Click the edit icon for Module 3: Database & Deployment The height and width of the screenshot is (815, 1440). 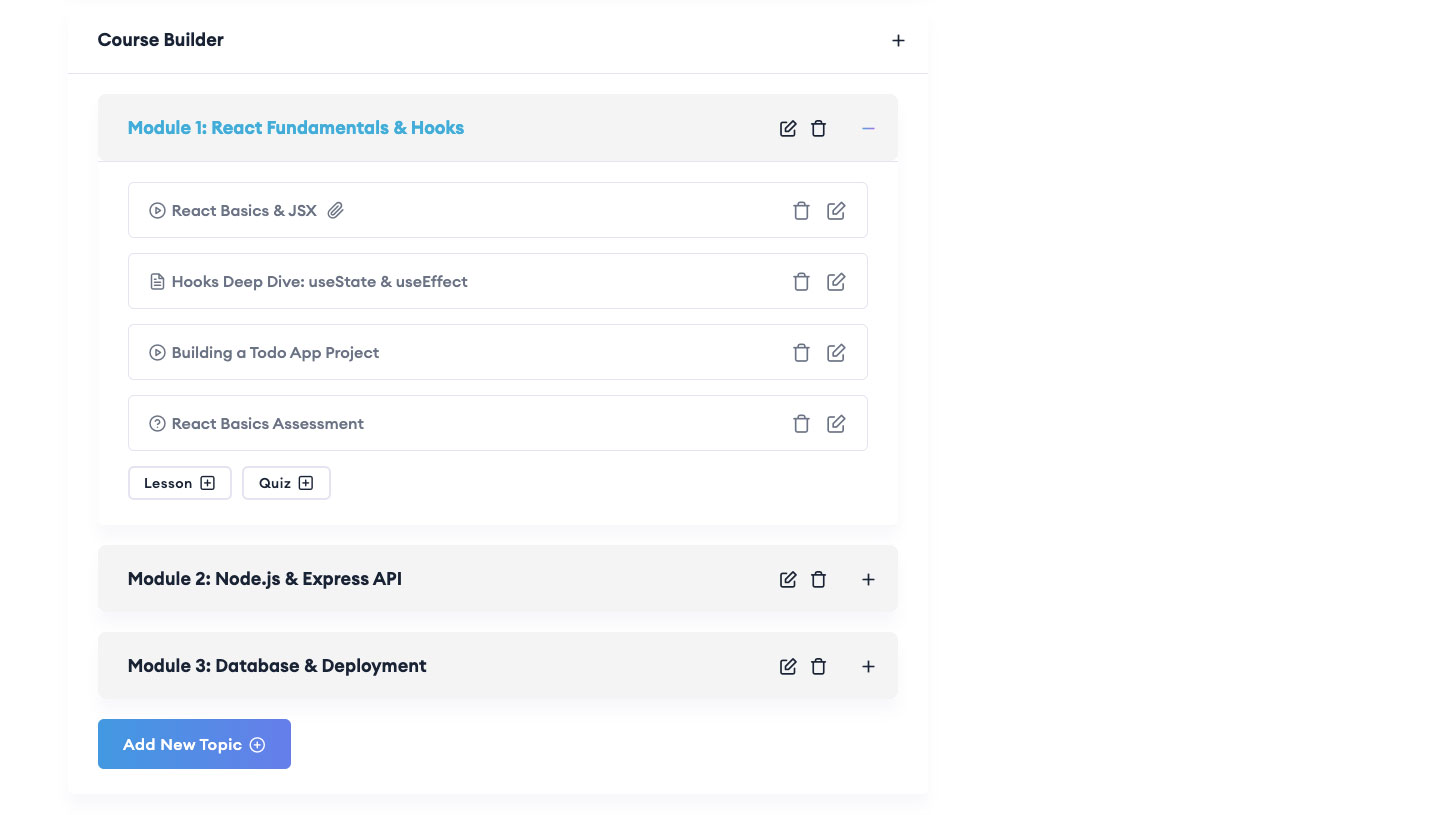coord(788,666)
